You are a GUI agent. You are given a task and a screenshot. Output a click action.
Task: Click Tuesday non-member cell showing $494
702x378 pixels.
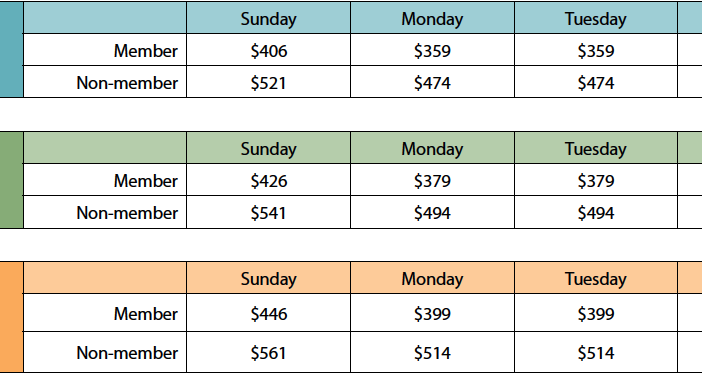pyautogui.click(x=595, y=213)
